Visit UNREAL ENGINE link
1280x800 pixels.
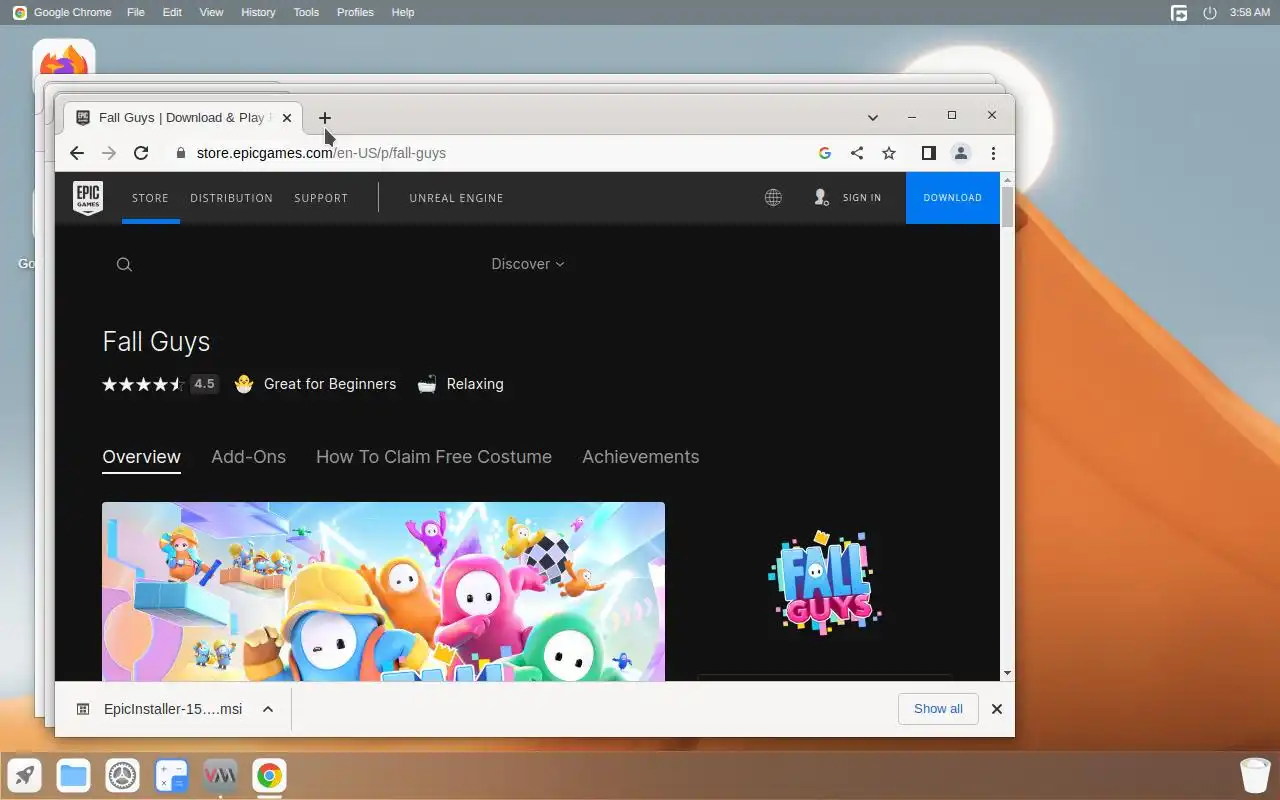coord(456,198)
